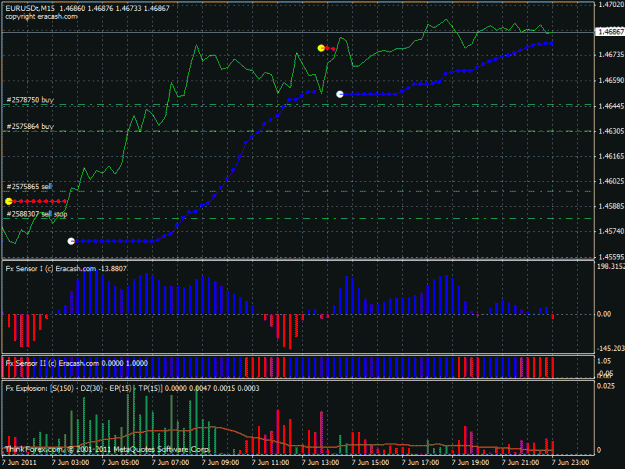Click the '7 Jun 05:00' time axis label

[x=120, y=463]
